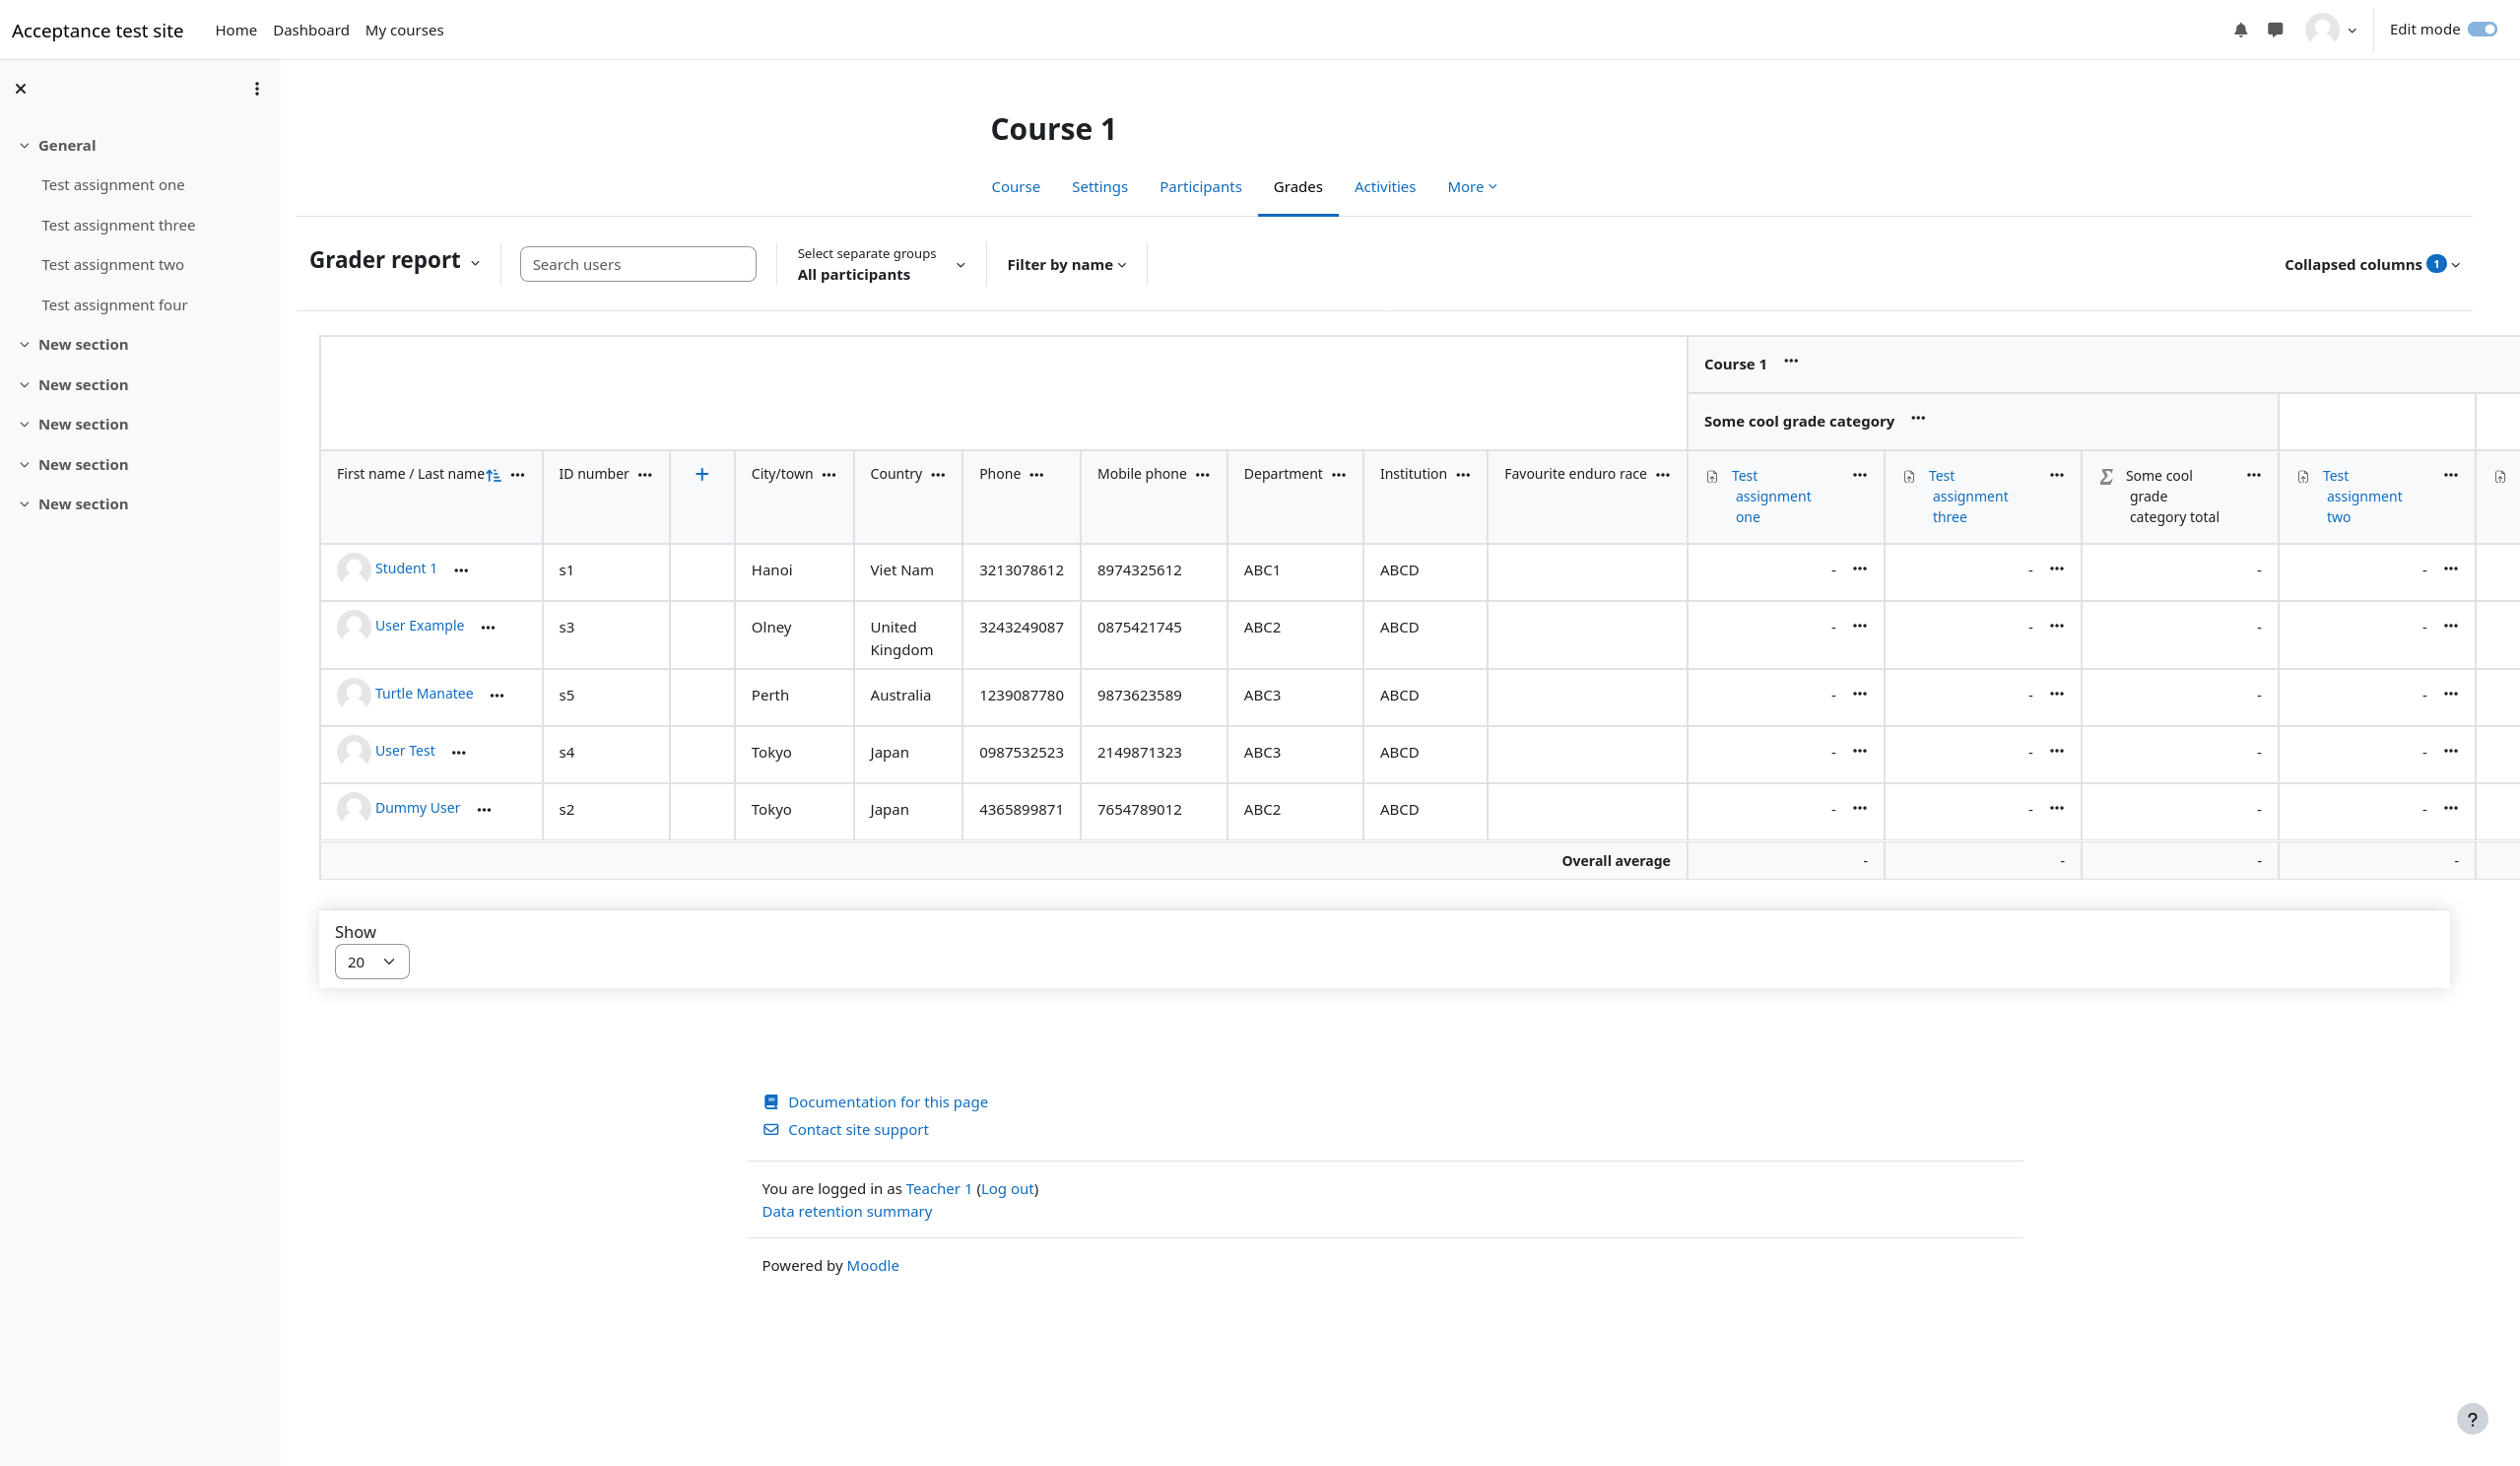Open the Filter by name dropdown

1066,265
